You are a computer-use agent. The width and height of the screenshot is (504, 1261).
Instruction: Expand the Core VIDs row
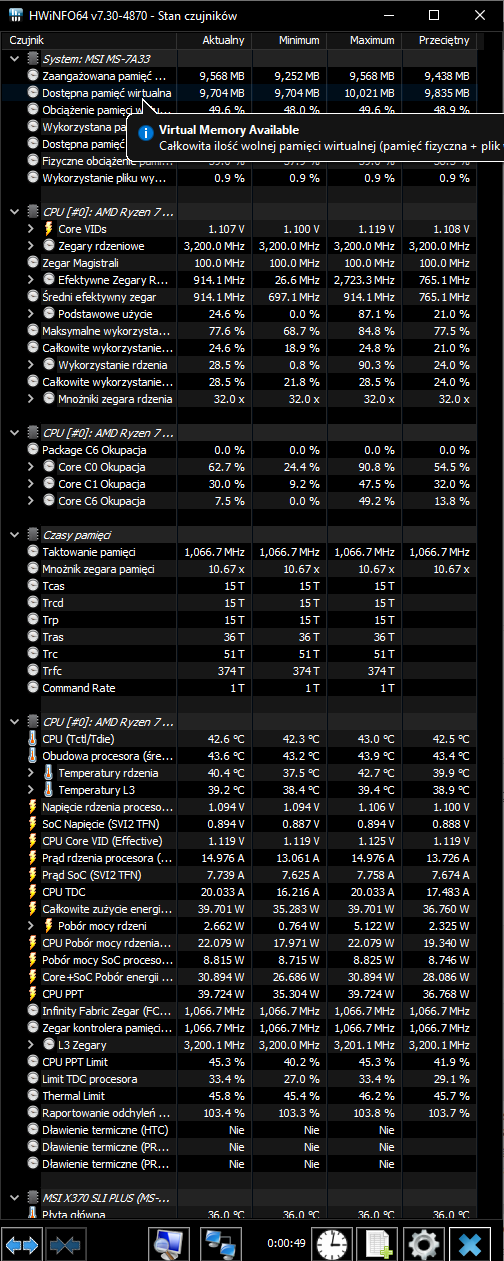[x=31, y=228]
